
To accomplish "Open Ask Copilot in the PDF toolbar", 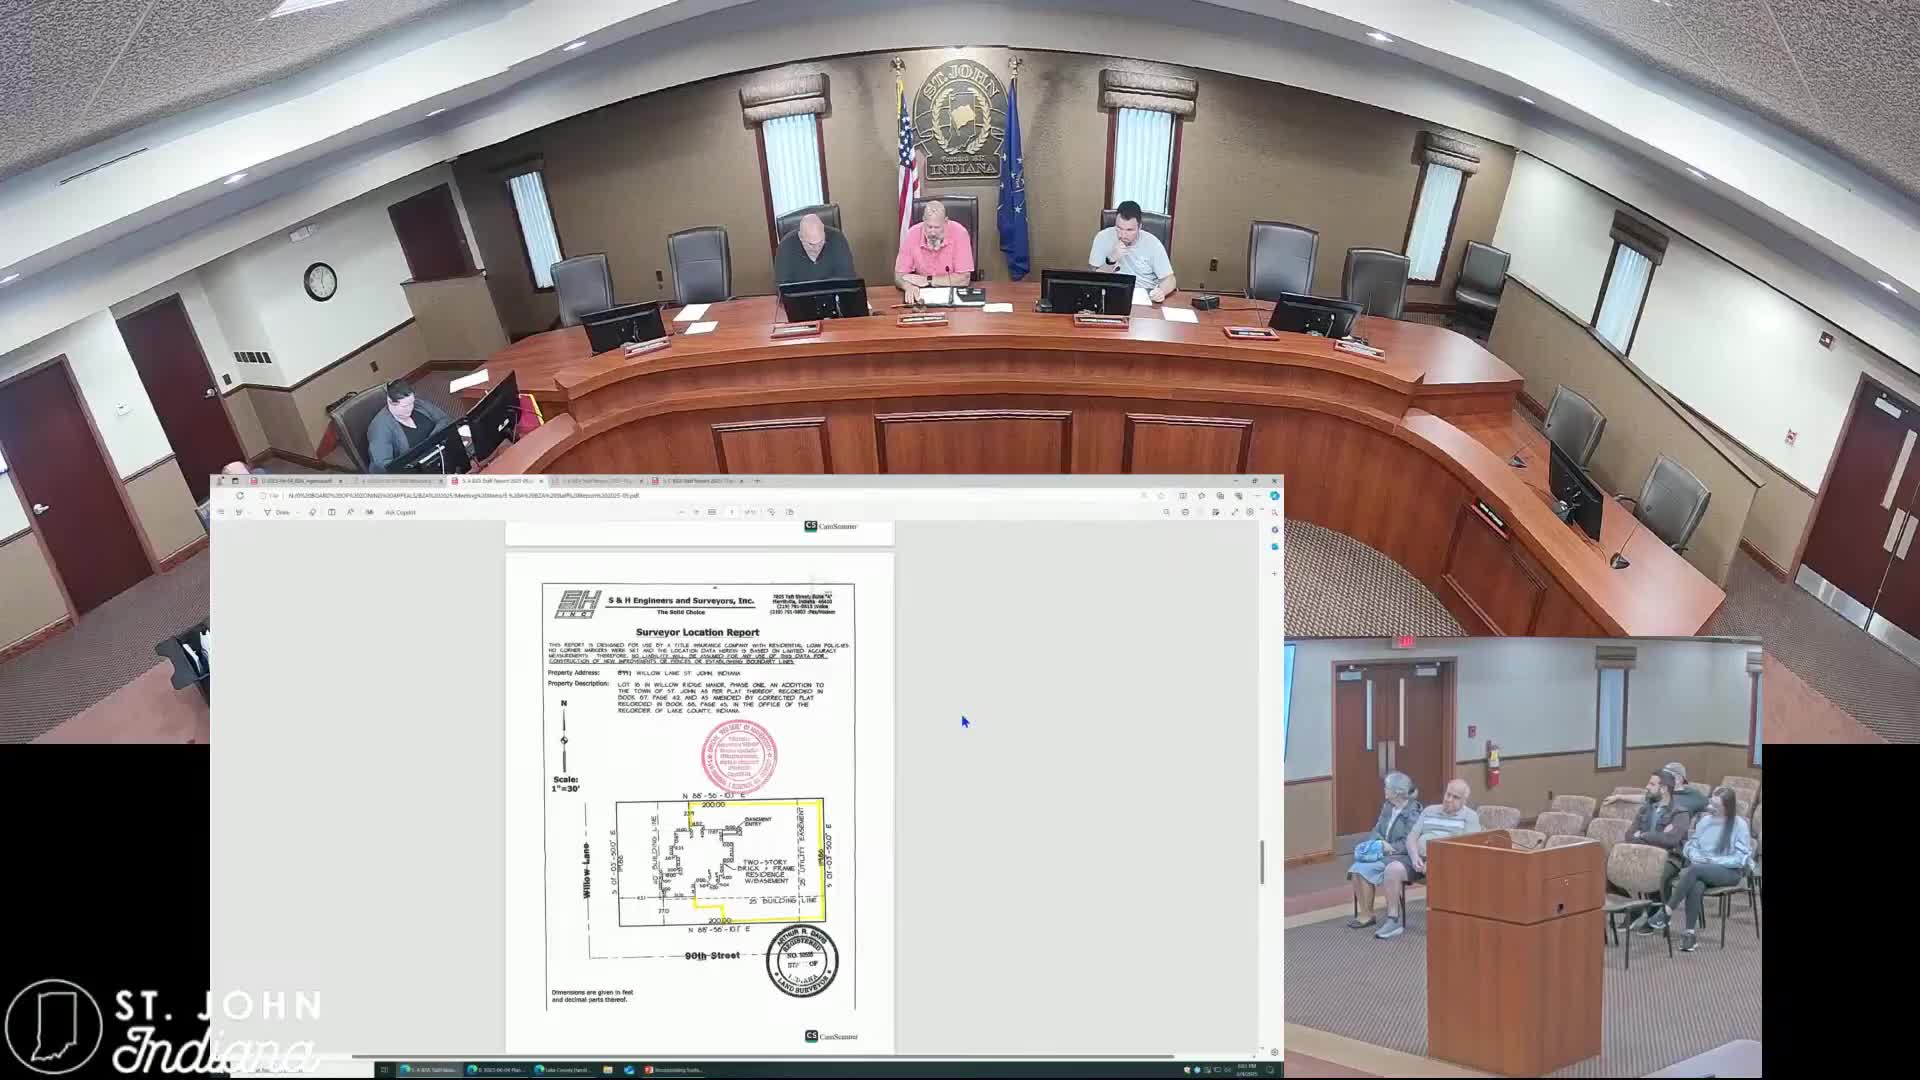I will tap(398, 512).
